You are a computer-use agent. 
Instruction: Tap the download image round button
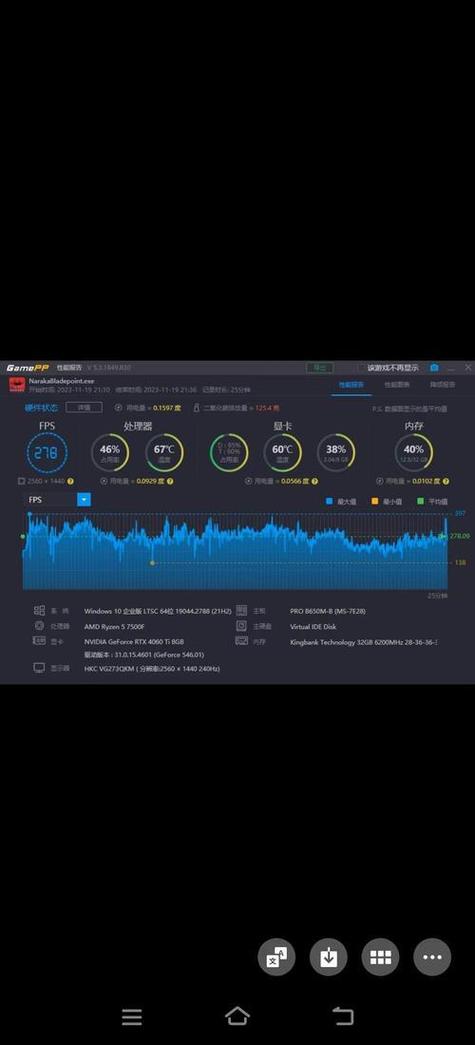pyautogui.click(x=328, y=957)
